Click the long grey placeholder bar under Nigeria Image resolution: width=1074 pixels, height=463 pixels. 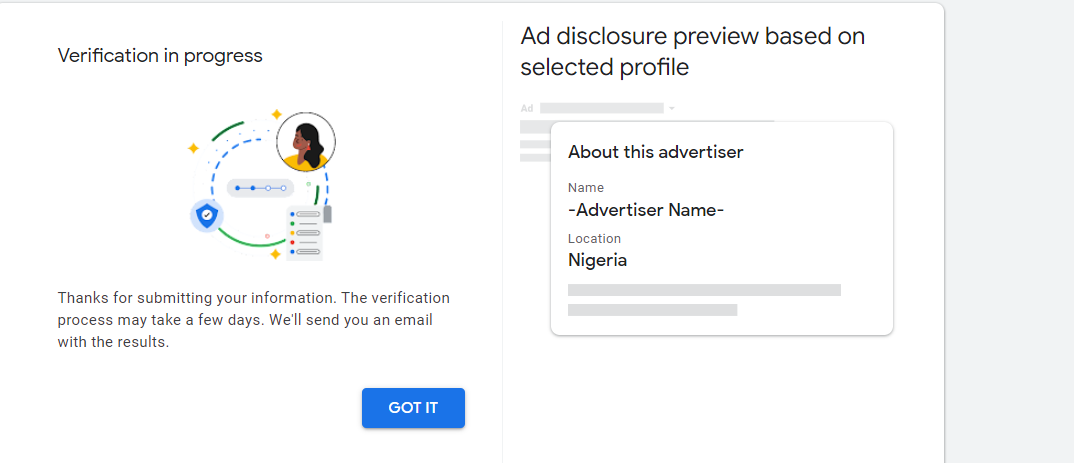(x=704, y=290)
